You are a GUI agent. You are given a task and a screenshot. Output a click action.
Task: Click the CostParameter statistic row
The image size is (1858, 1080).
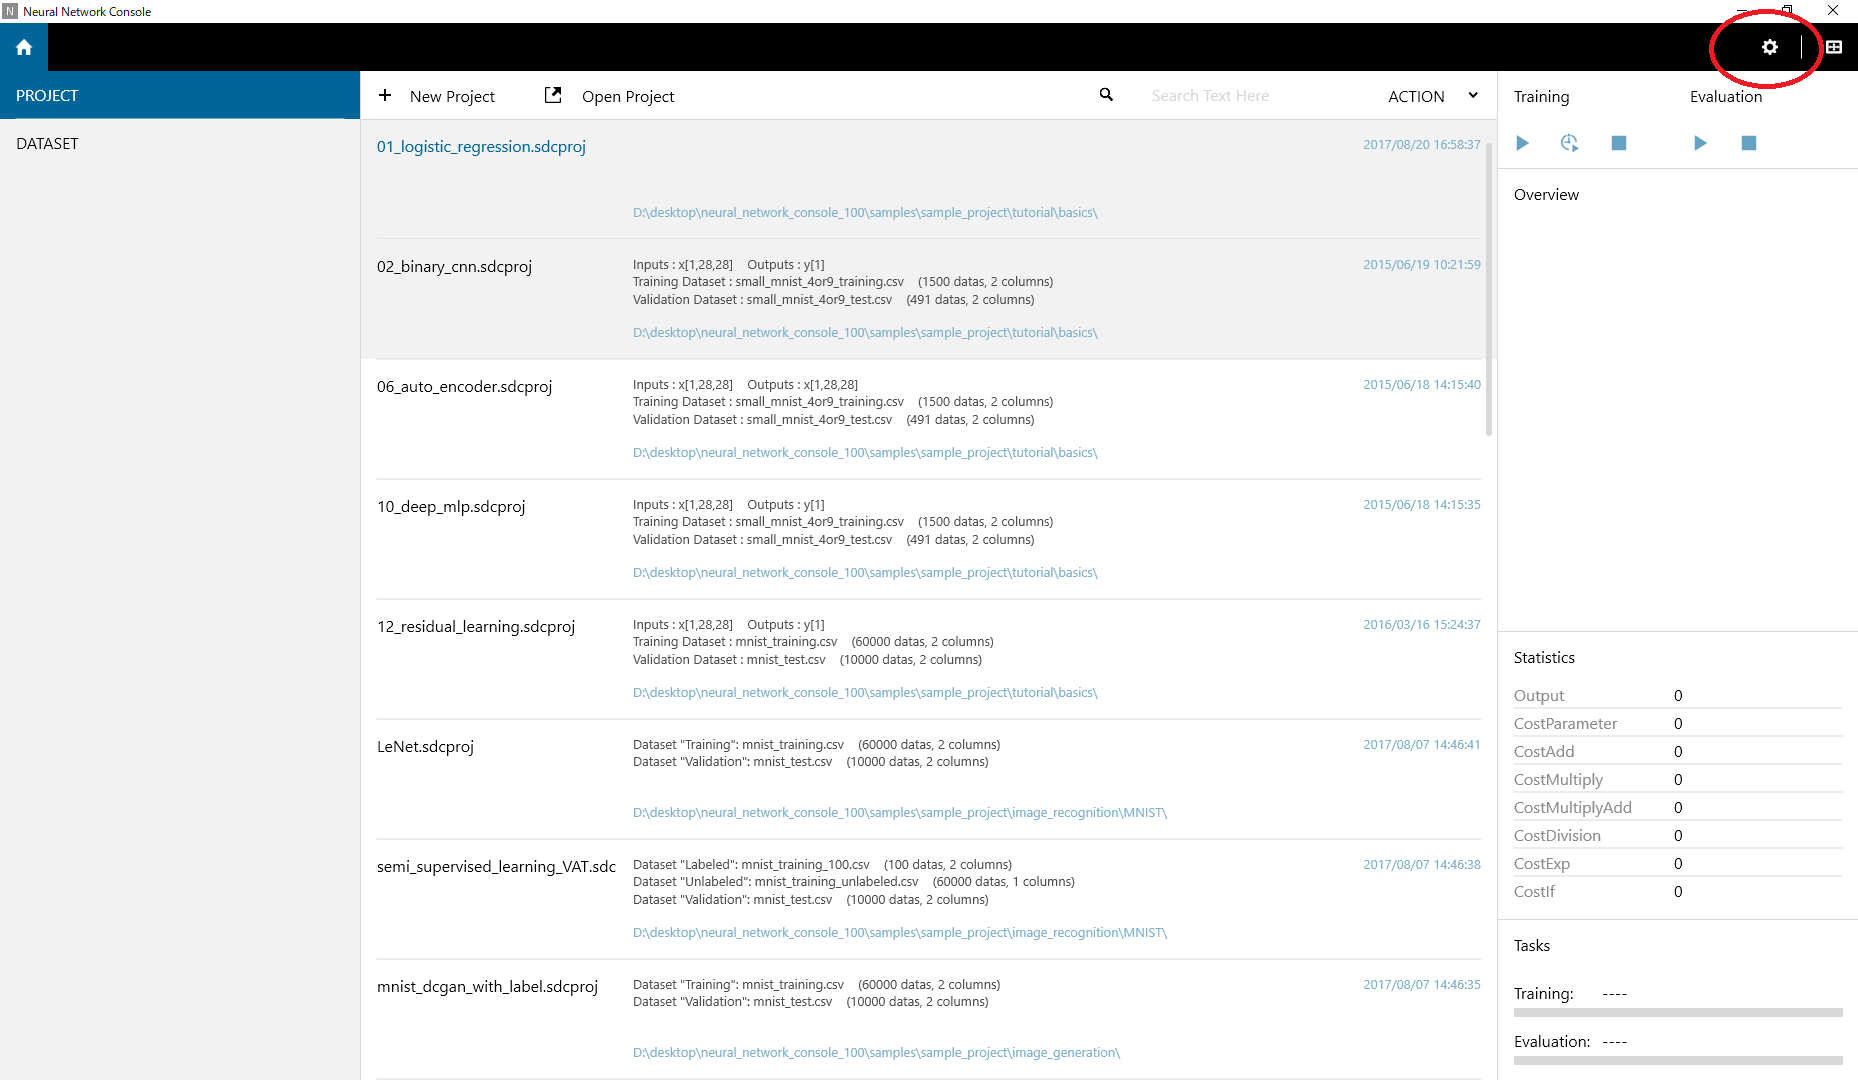click(x=1678, y=723)
